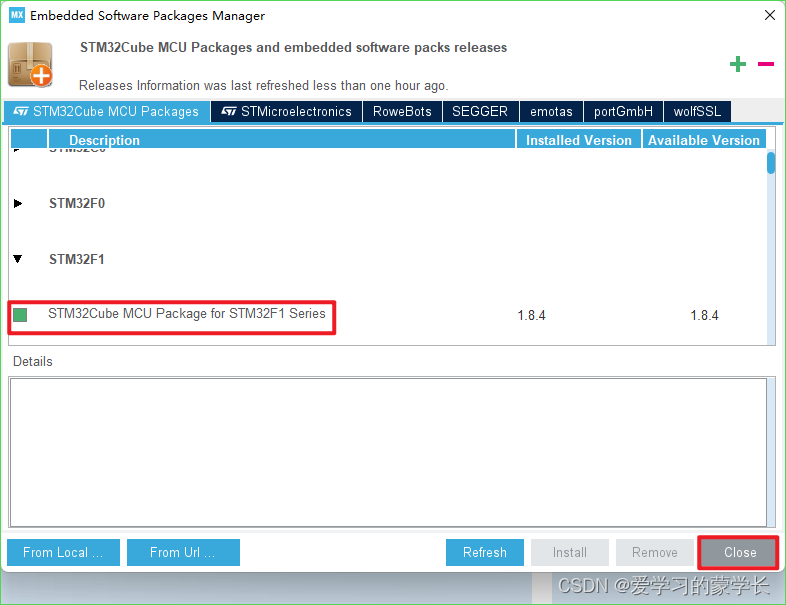Switch to the wolfSSL tab

point(697,111)
